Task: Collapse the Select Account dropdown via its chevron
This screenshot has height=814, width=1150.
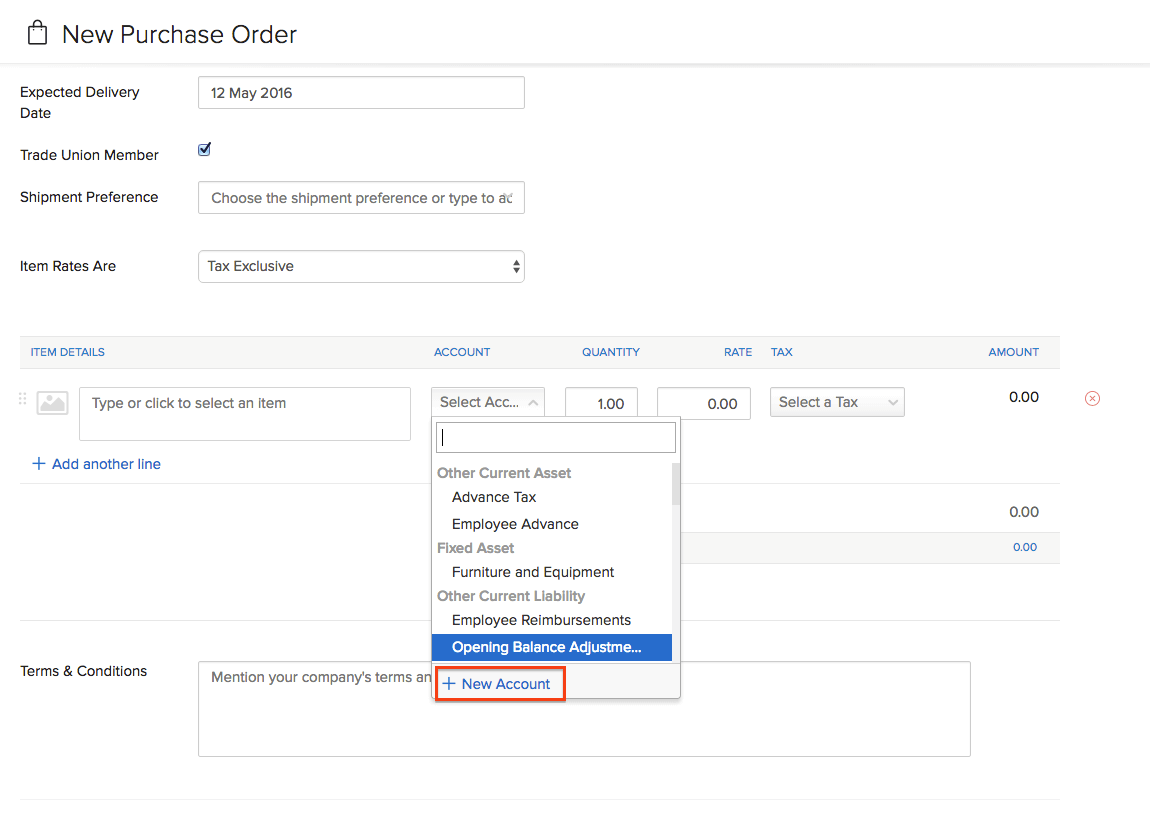Action: (533, 401)
